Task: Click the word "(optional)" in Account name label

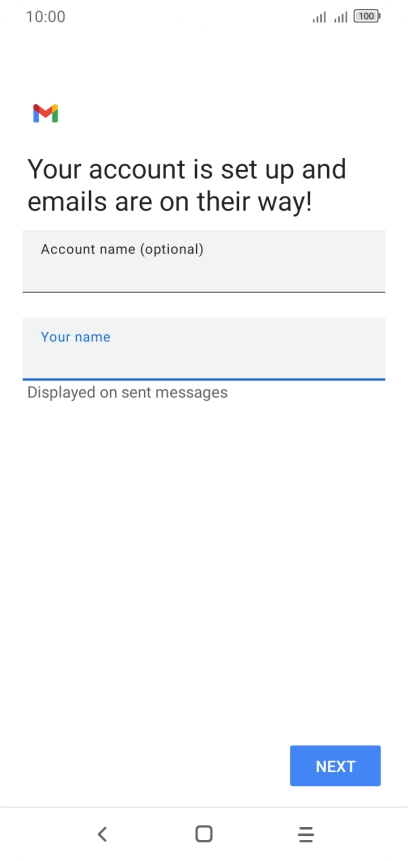Action: (171, 250)
